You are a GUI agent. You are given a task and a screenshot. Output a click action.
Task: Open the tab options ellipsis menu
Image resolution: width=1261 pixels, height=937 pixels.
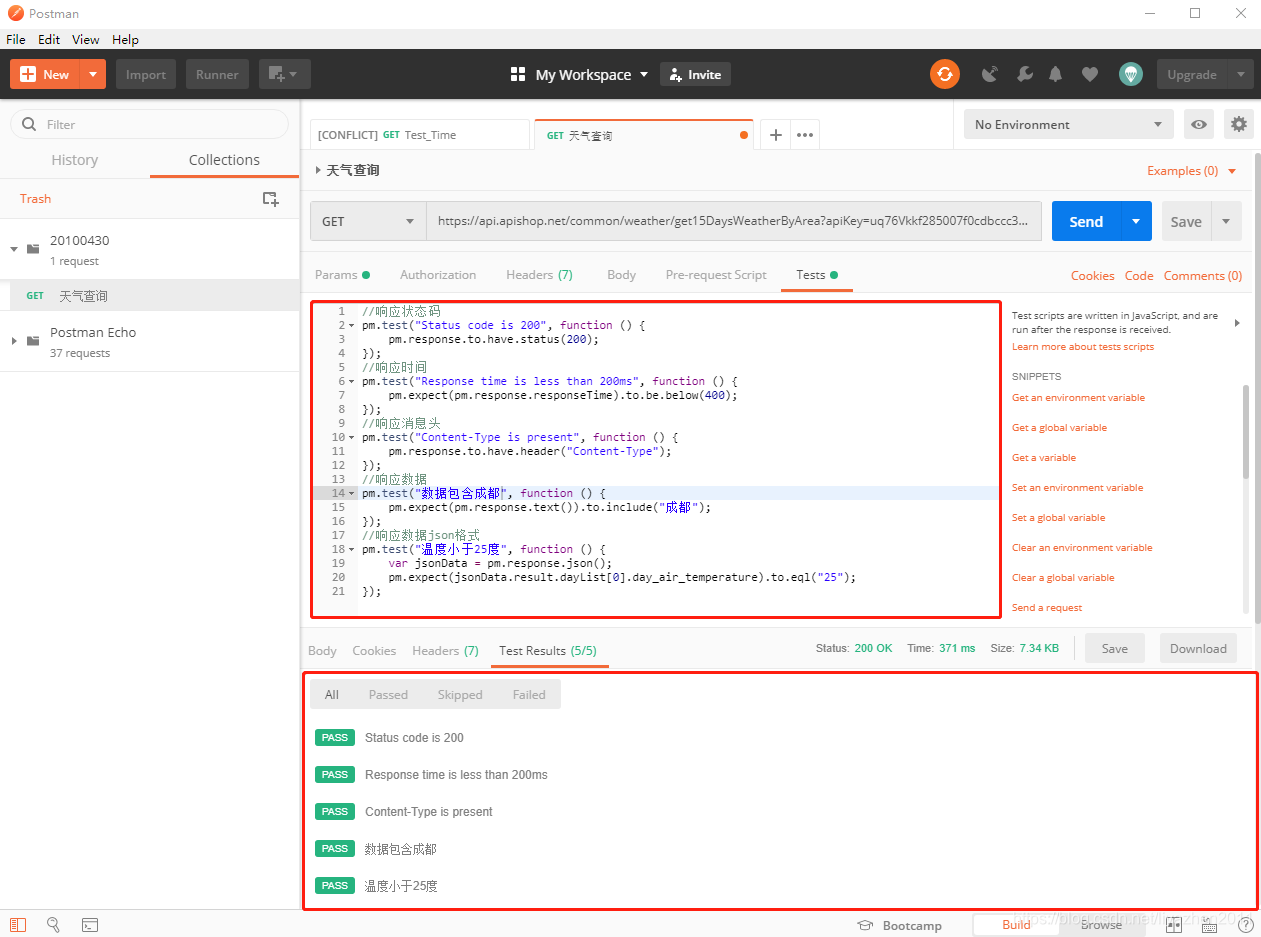coord(805,135)
